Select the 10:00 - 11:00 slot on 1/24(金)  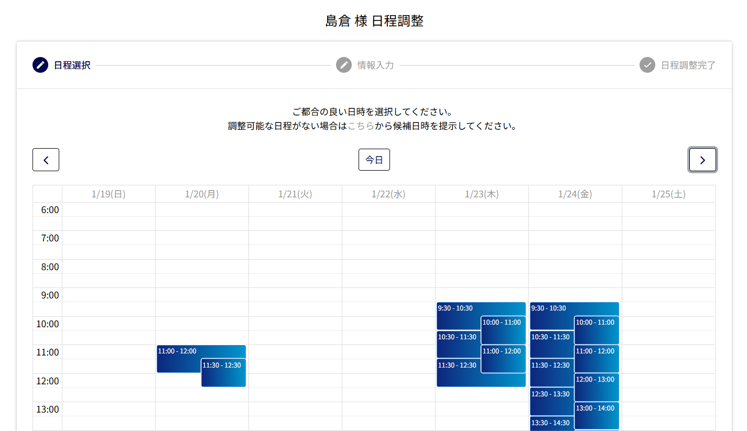click(x=596, y=330)
